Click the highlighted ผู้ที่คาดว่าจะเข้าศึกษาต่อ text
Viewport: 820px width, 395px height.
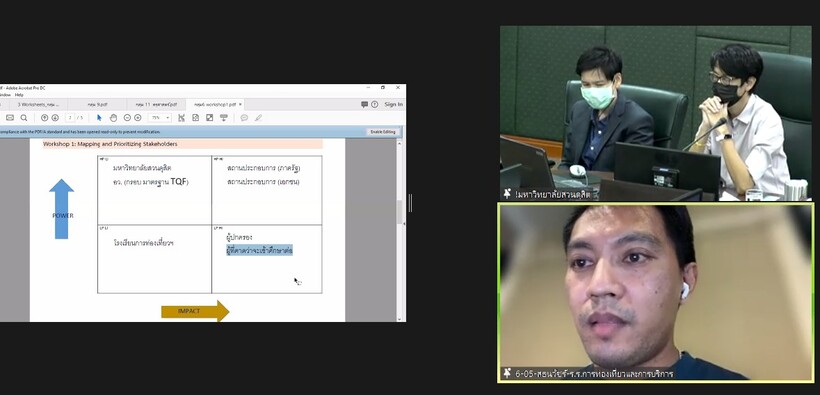(259, 251)
